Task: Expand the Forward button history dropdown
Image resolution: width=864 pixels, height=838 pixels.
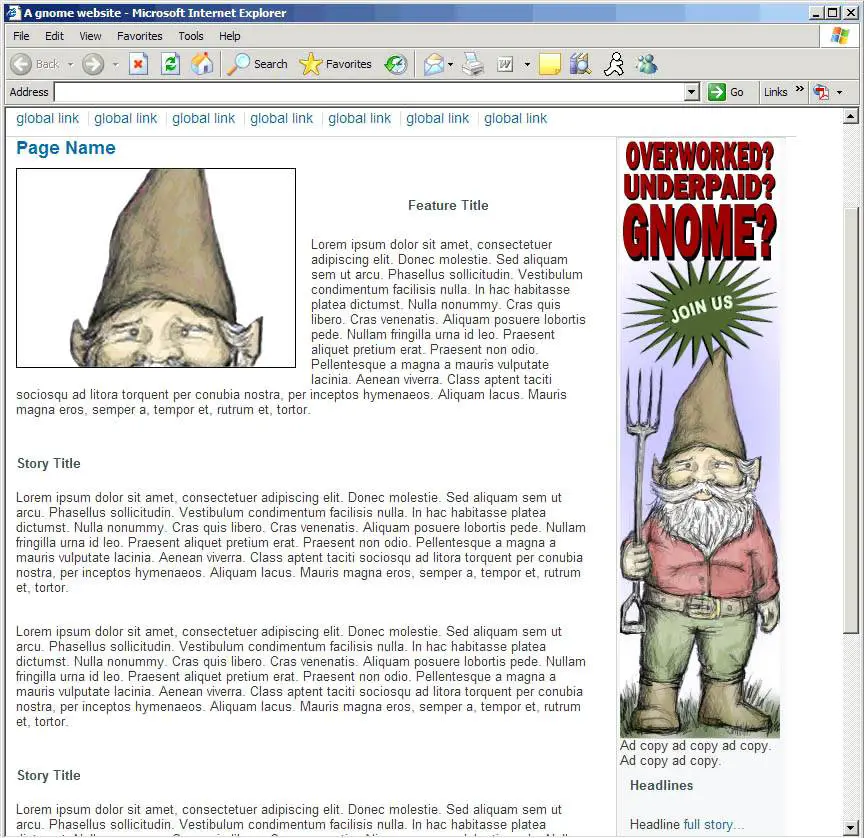Action: click(x=115, y=64)
